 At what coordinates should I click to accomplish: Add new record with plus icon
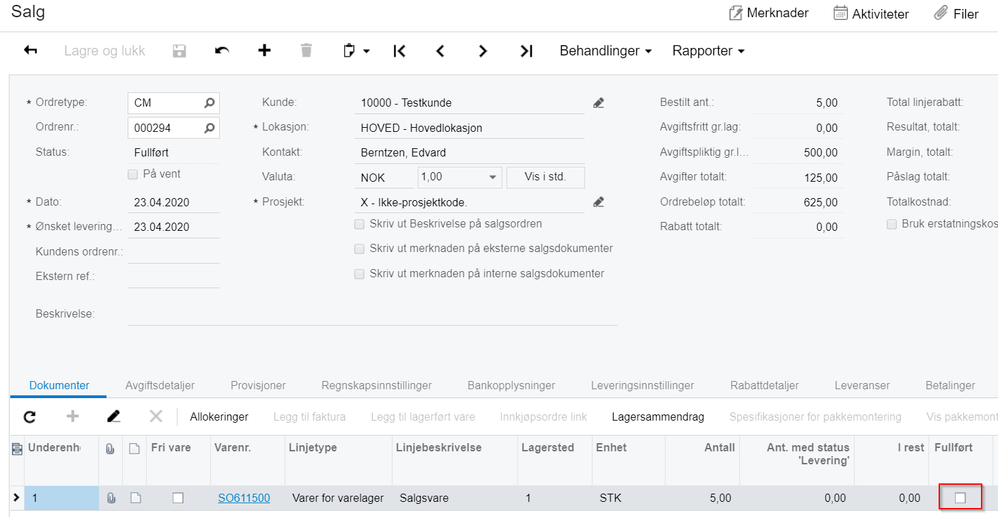(x=264, y=51)
